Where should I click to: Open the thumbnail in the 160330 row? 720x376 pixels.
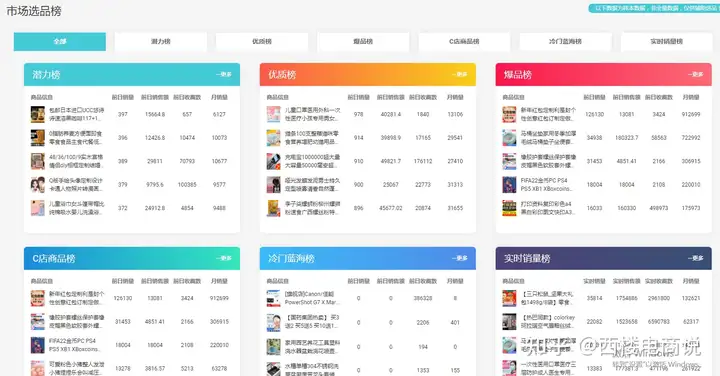tap(509, 208)
